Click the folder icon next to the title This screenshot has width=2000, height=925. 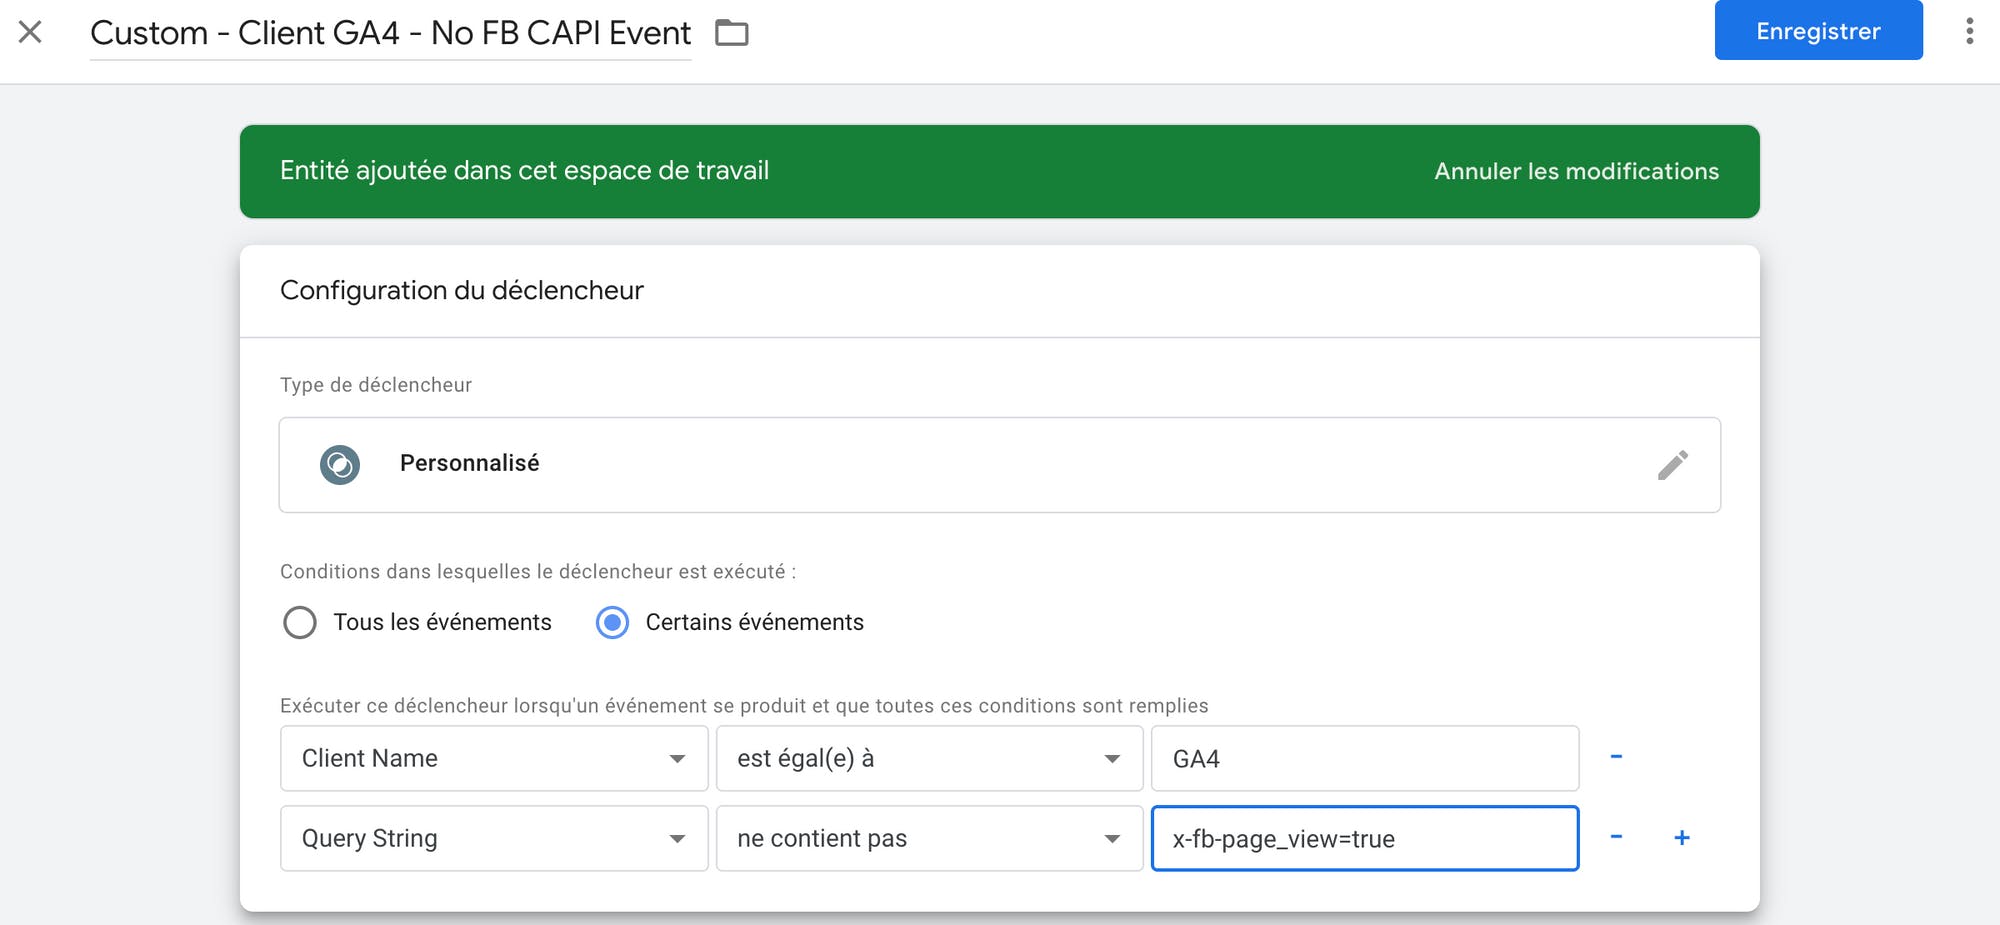[x=732, y=33]
